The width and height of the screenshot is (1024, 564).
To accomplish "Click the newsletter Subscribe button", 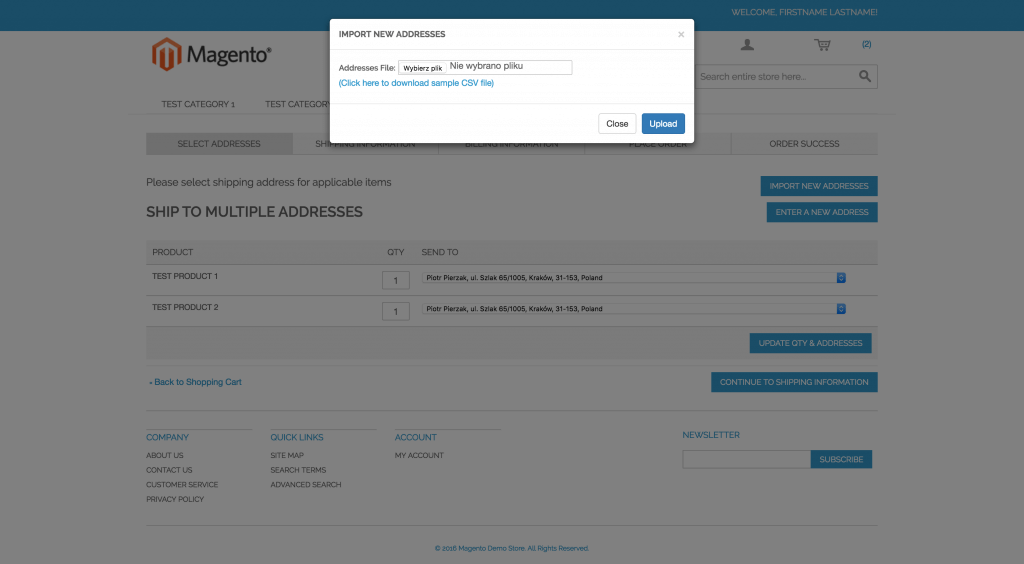I will click(841, 460).
